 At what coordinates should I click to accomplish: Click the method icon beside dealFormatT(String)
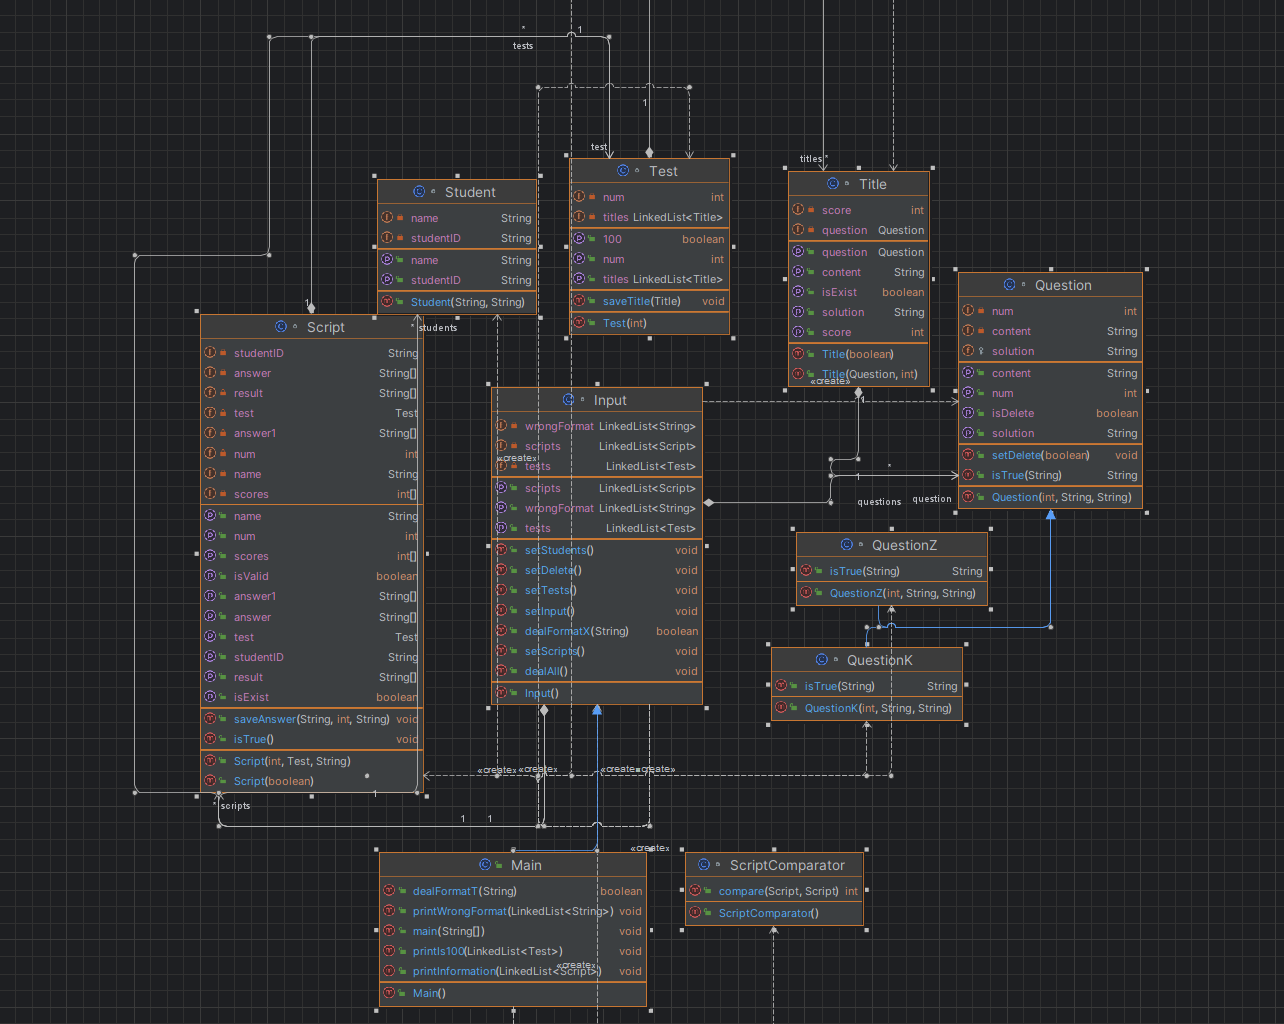[x=388, y=891]
